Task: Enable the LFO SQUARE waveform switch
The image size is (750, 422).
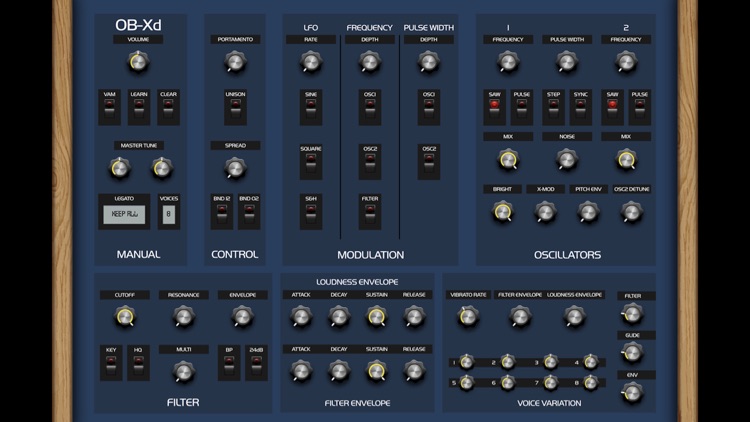Action: pos(311,164)
